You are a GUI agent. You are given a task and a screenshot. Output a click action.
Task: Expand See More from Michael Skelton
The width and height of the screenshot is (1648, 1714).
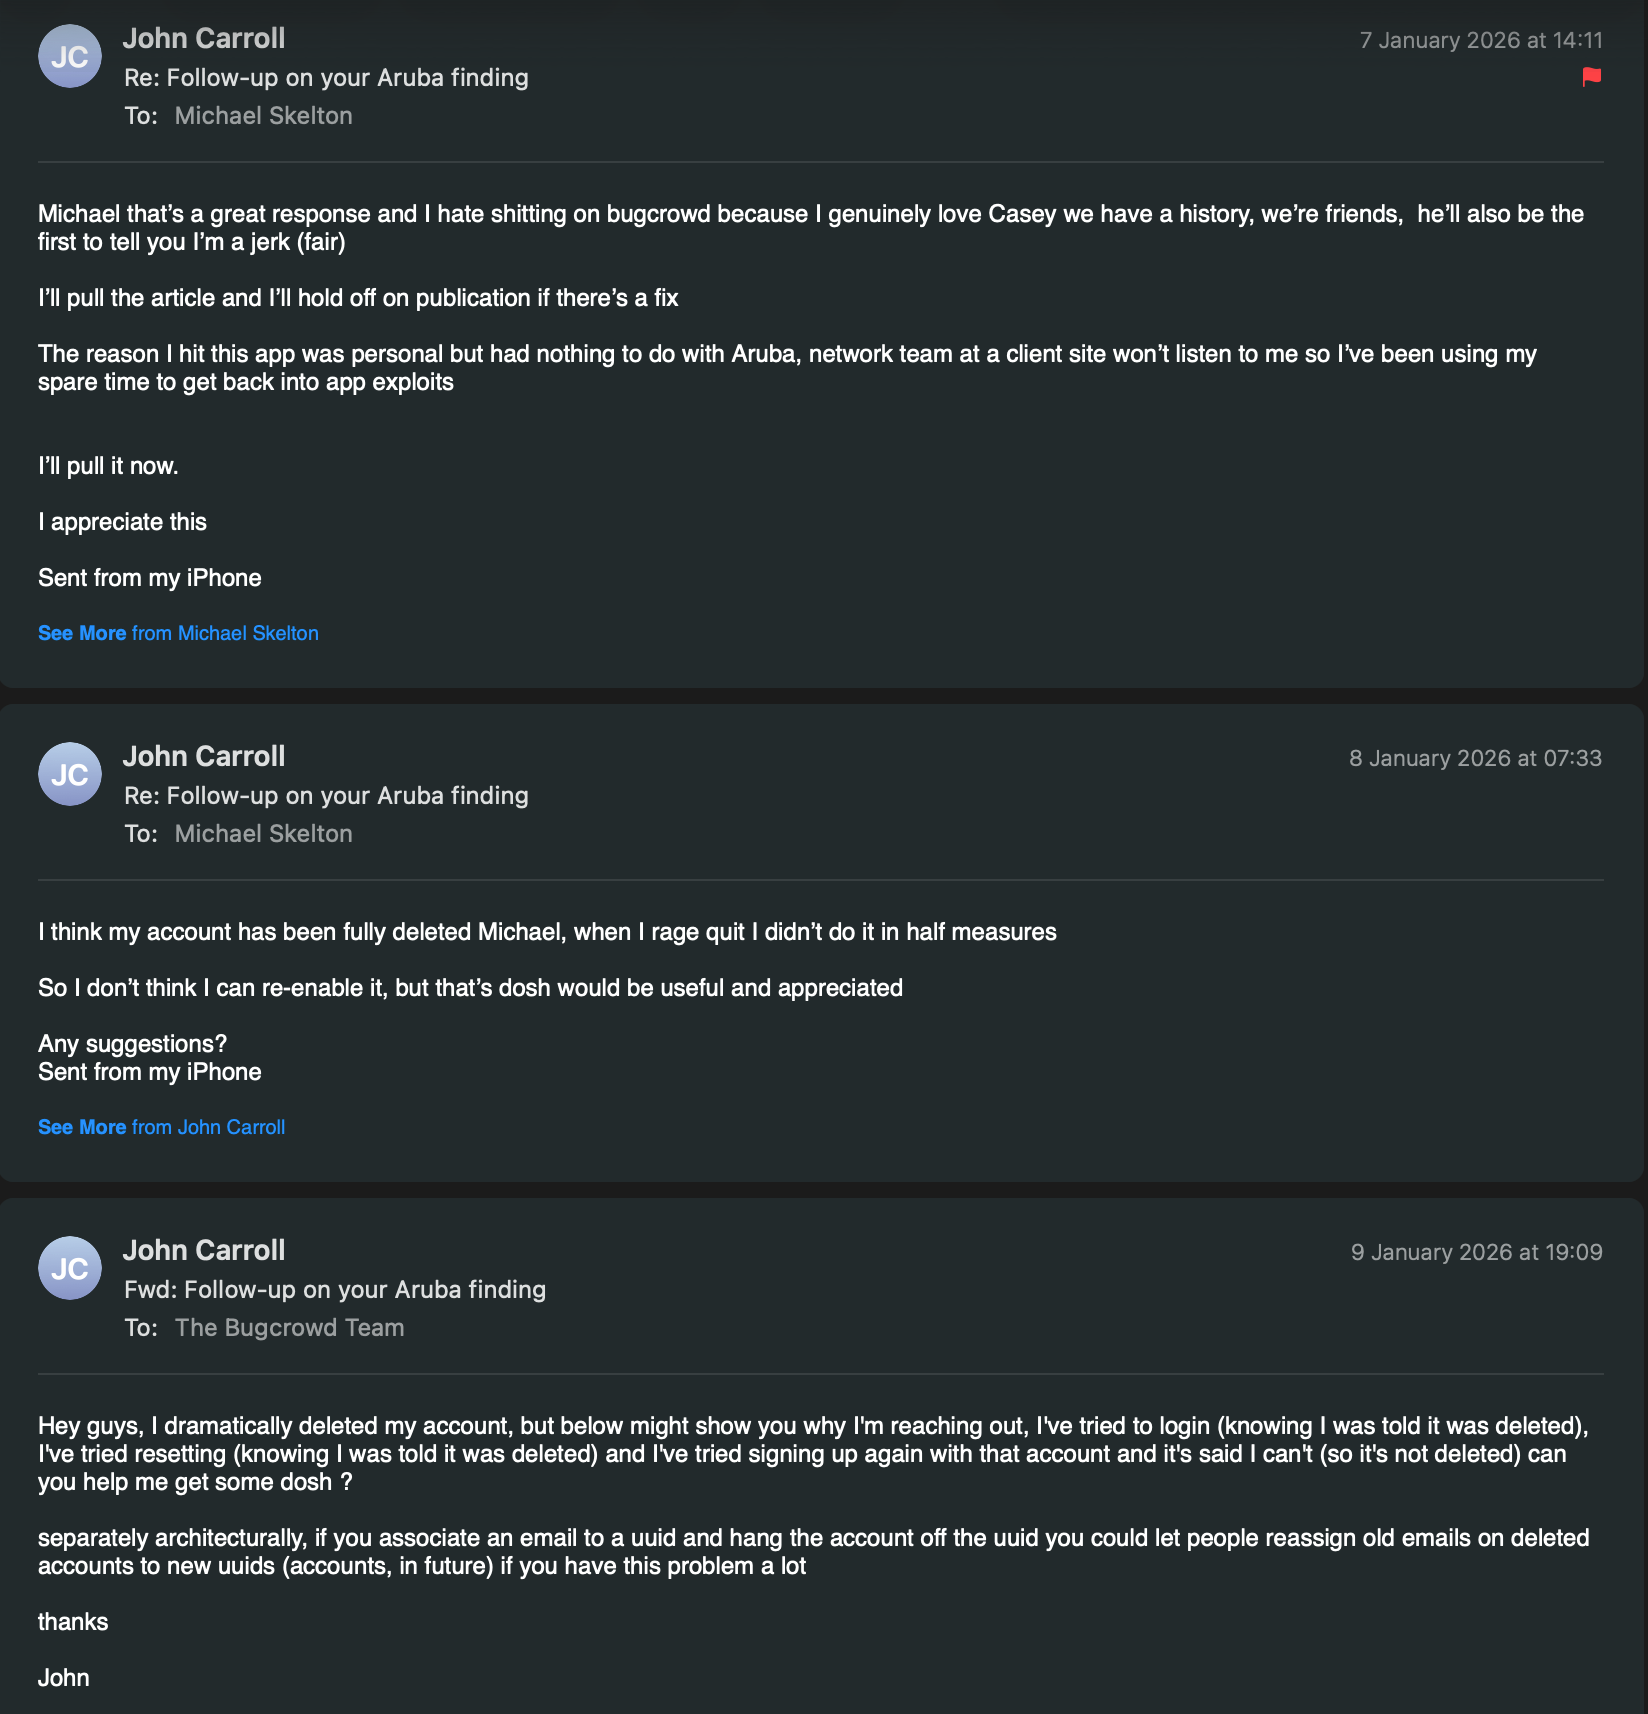pos(178,633)
